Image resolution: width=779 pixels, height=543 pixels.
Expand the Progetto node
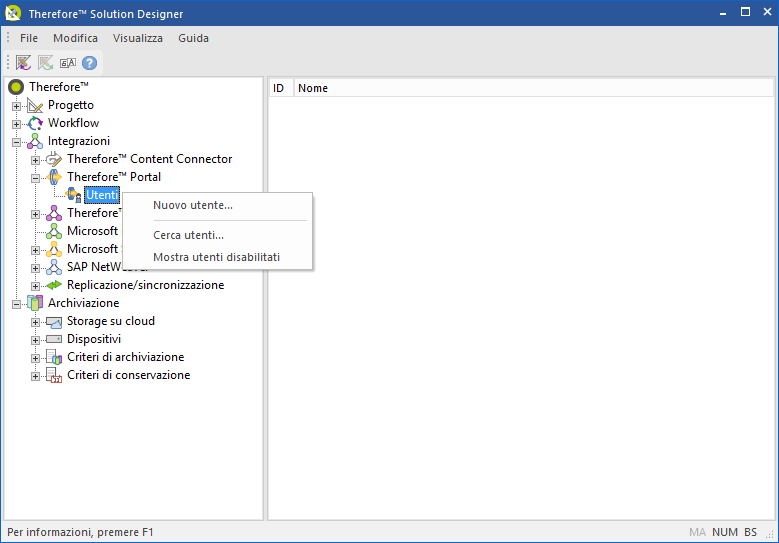pos(16,106)
